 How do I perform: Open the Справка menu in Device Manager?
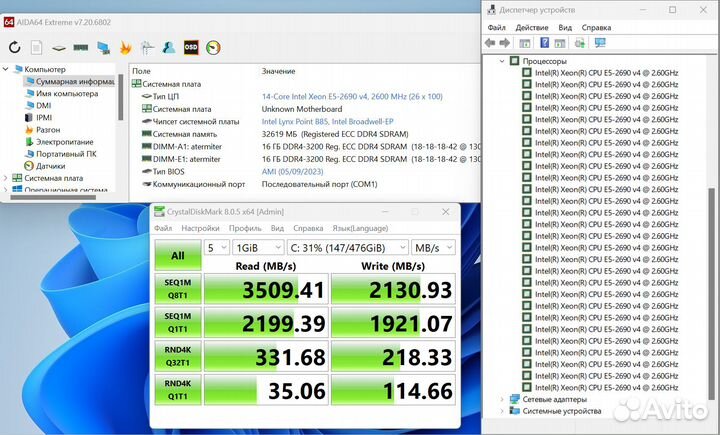click(596, 28)
